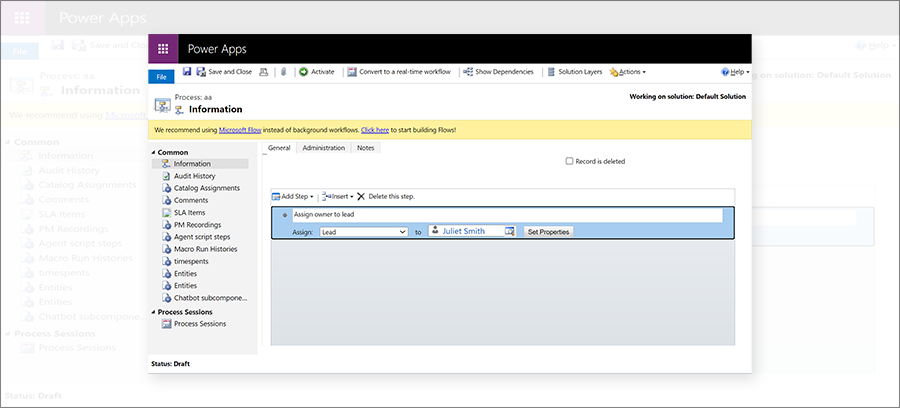The height and width of the screenshot is (408, 900).
Task: Activate the workflow with the Activate button
Action: 317,72
